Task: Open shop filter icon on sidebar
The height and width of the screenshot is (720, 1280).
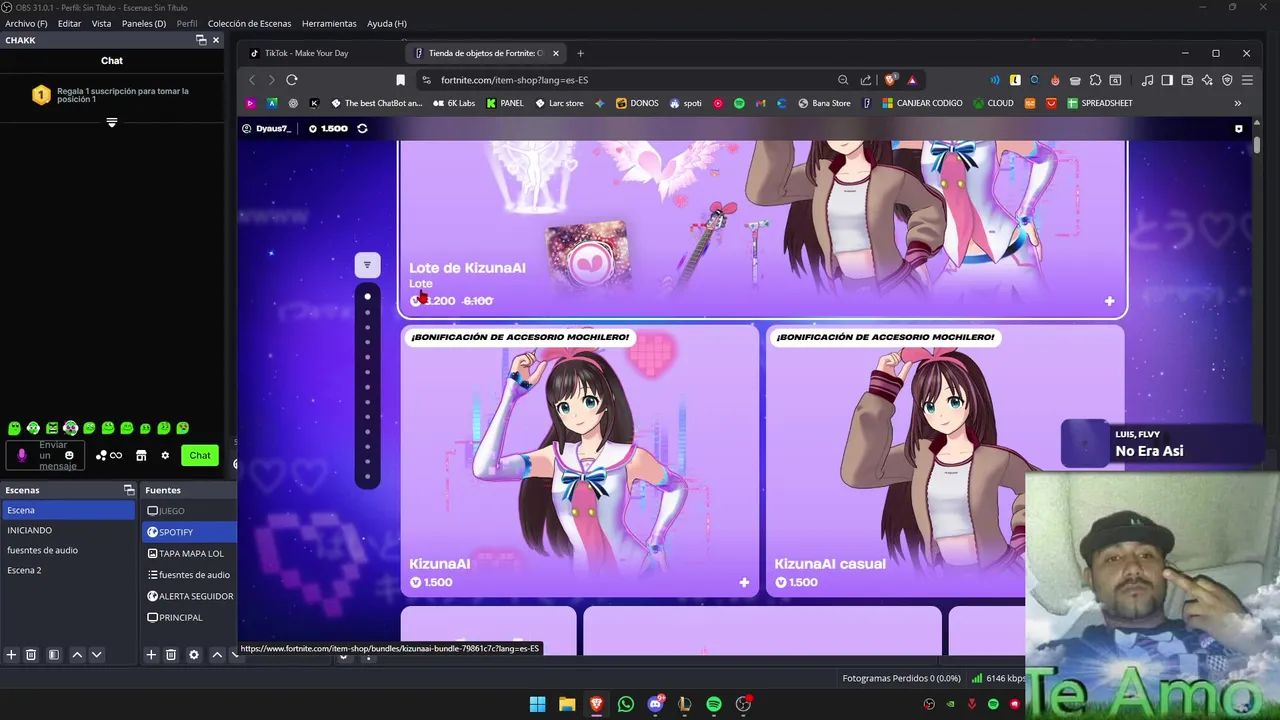Action: point(367,265)
